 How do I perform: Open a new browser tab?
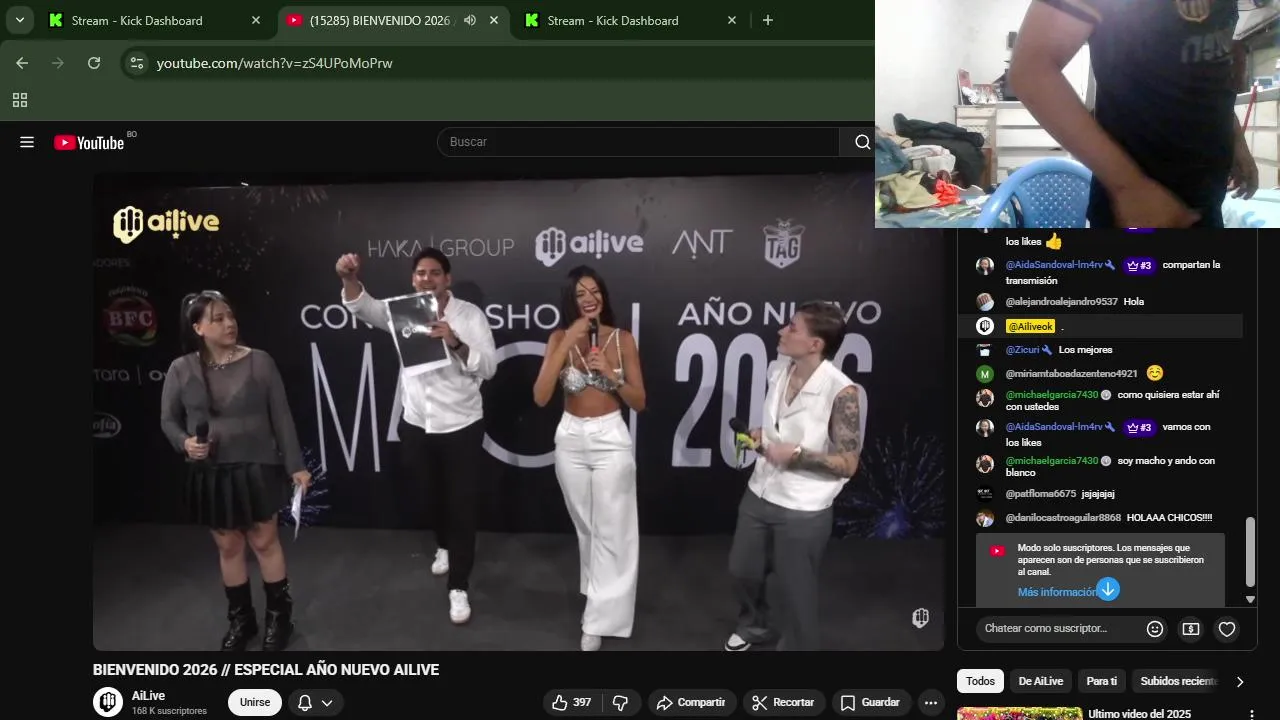tap(767, 20)
